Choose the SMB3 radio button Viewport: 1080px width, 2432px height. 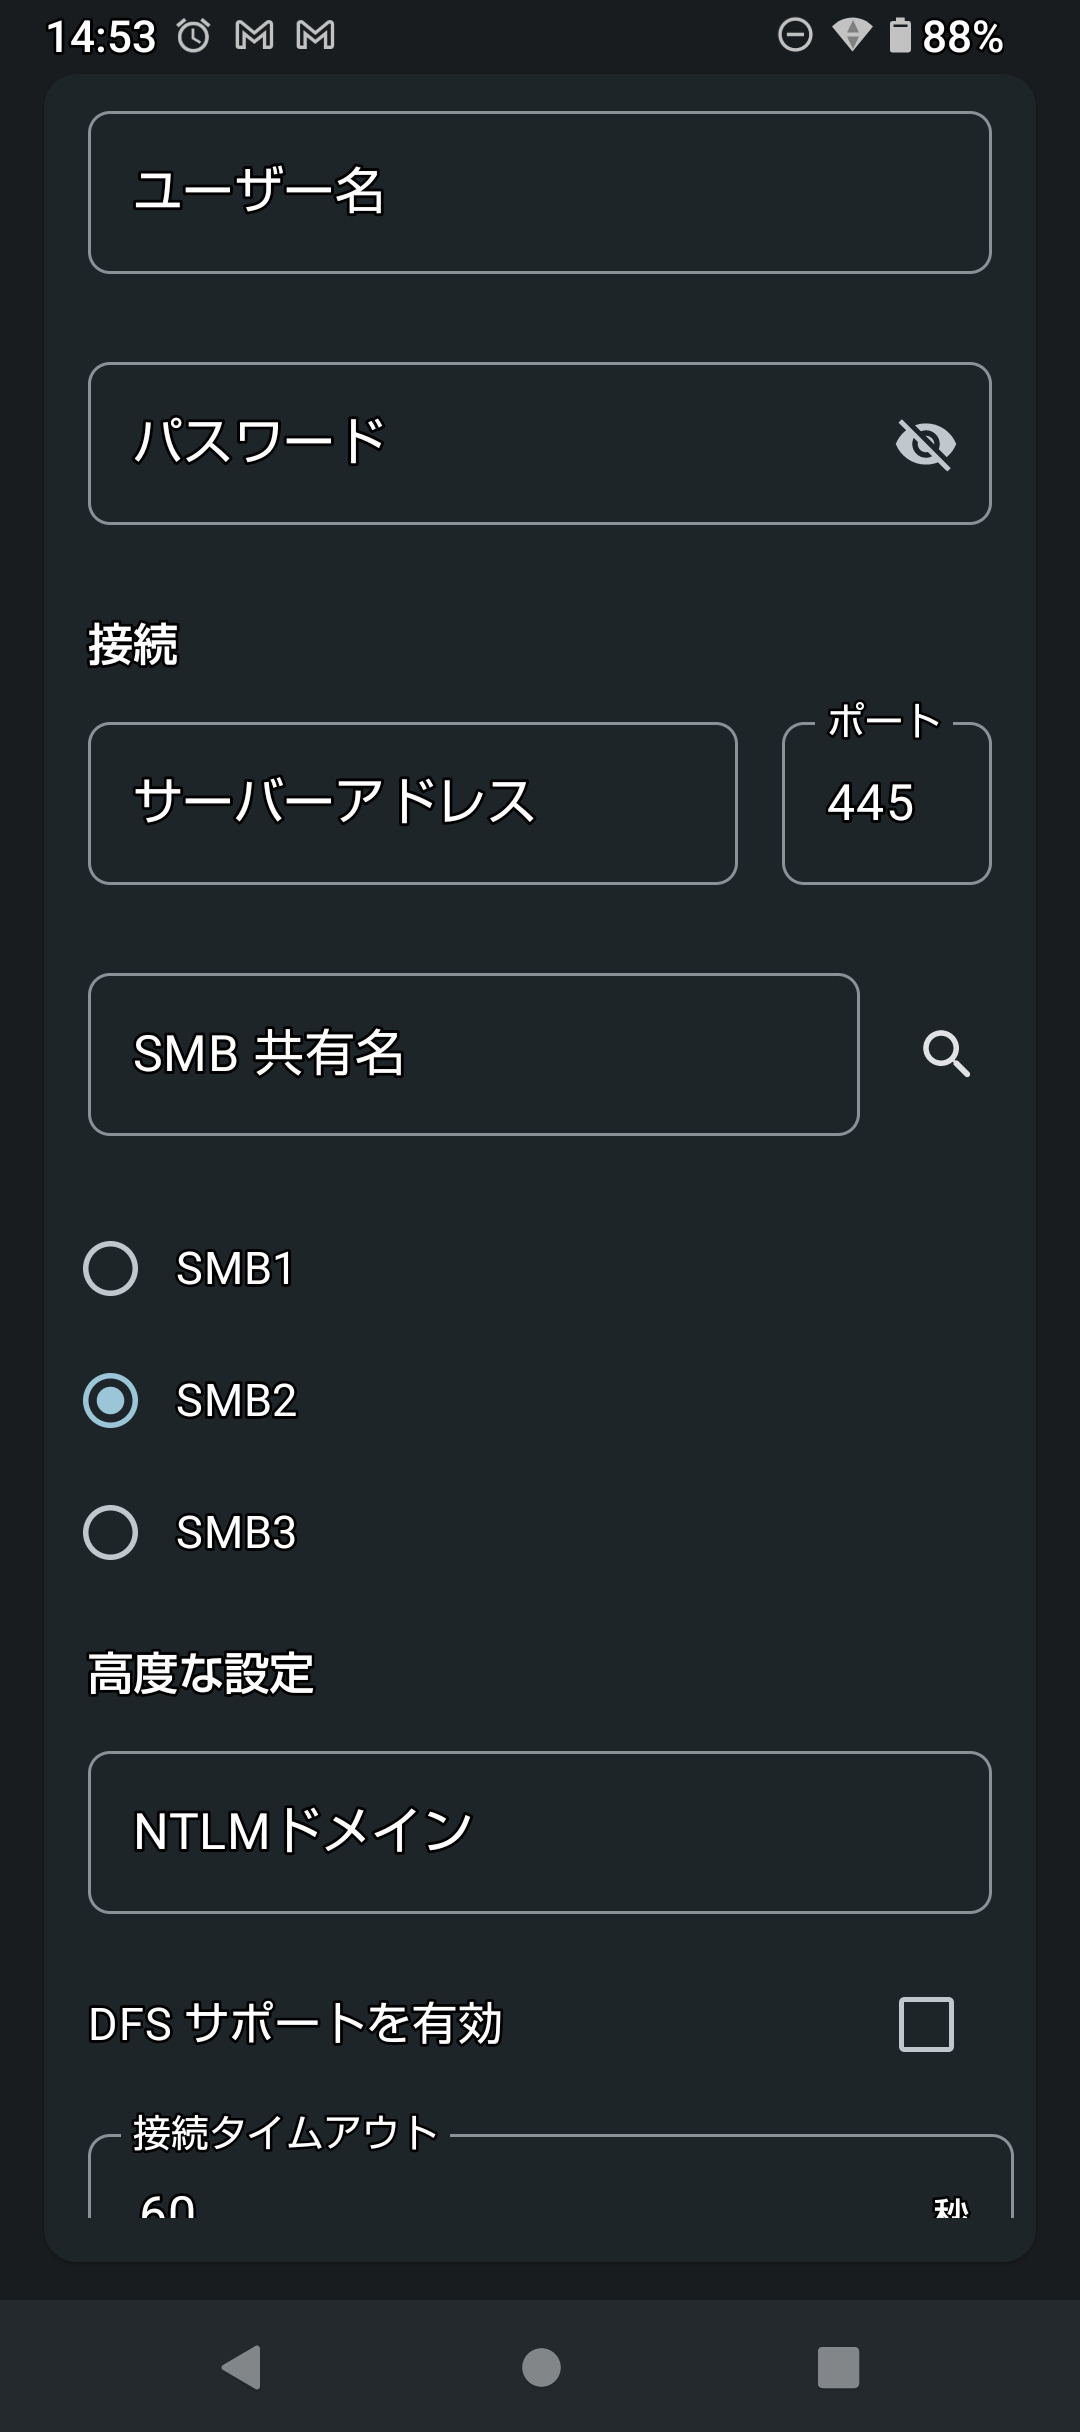(111, 1532)
